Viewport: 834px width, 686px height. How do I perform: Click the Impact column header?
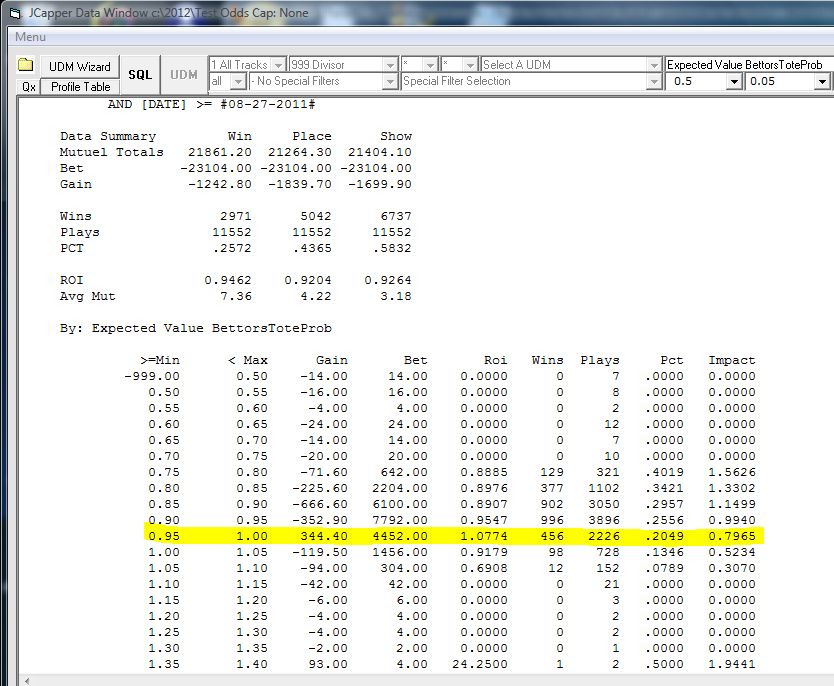tap(732, 360)
